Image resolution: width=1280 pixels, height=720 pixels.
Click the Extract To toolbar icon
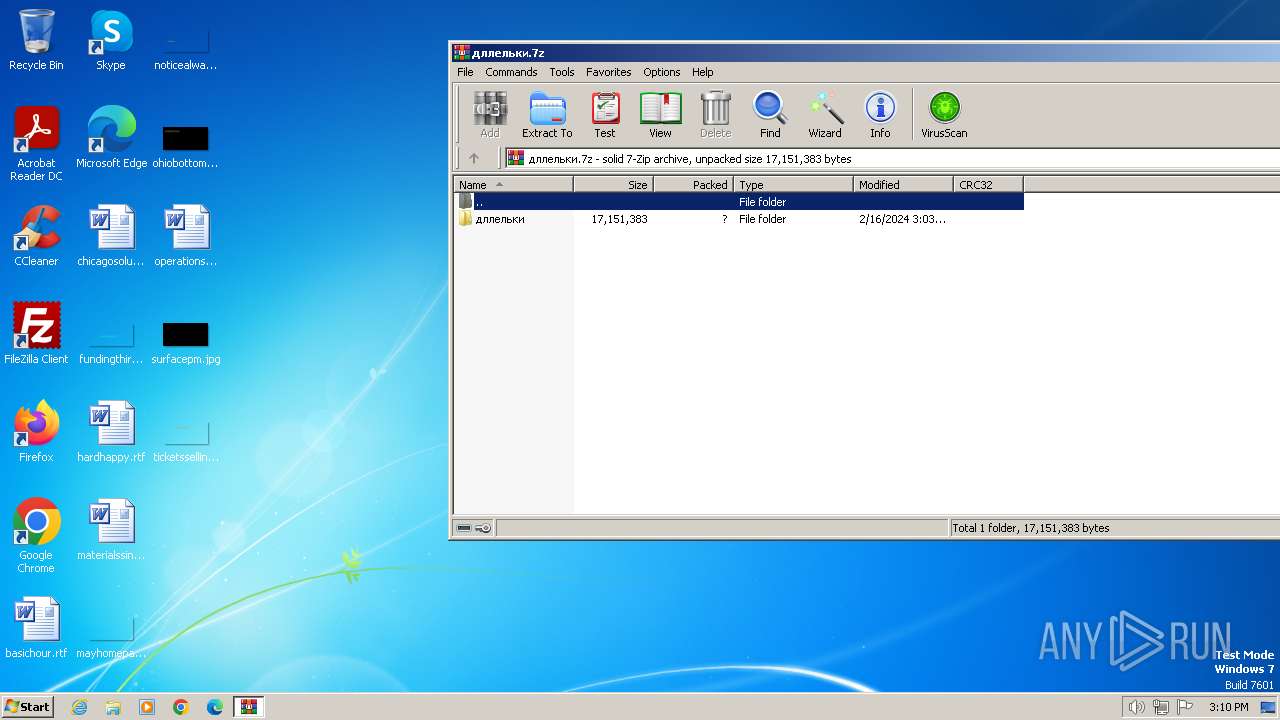pyautogui.click(x=547, y=114)
